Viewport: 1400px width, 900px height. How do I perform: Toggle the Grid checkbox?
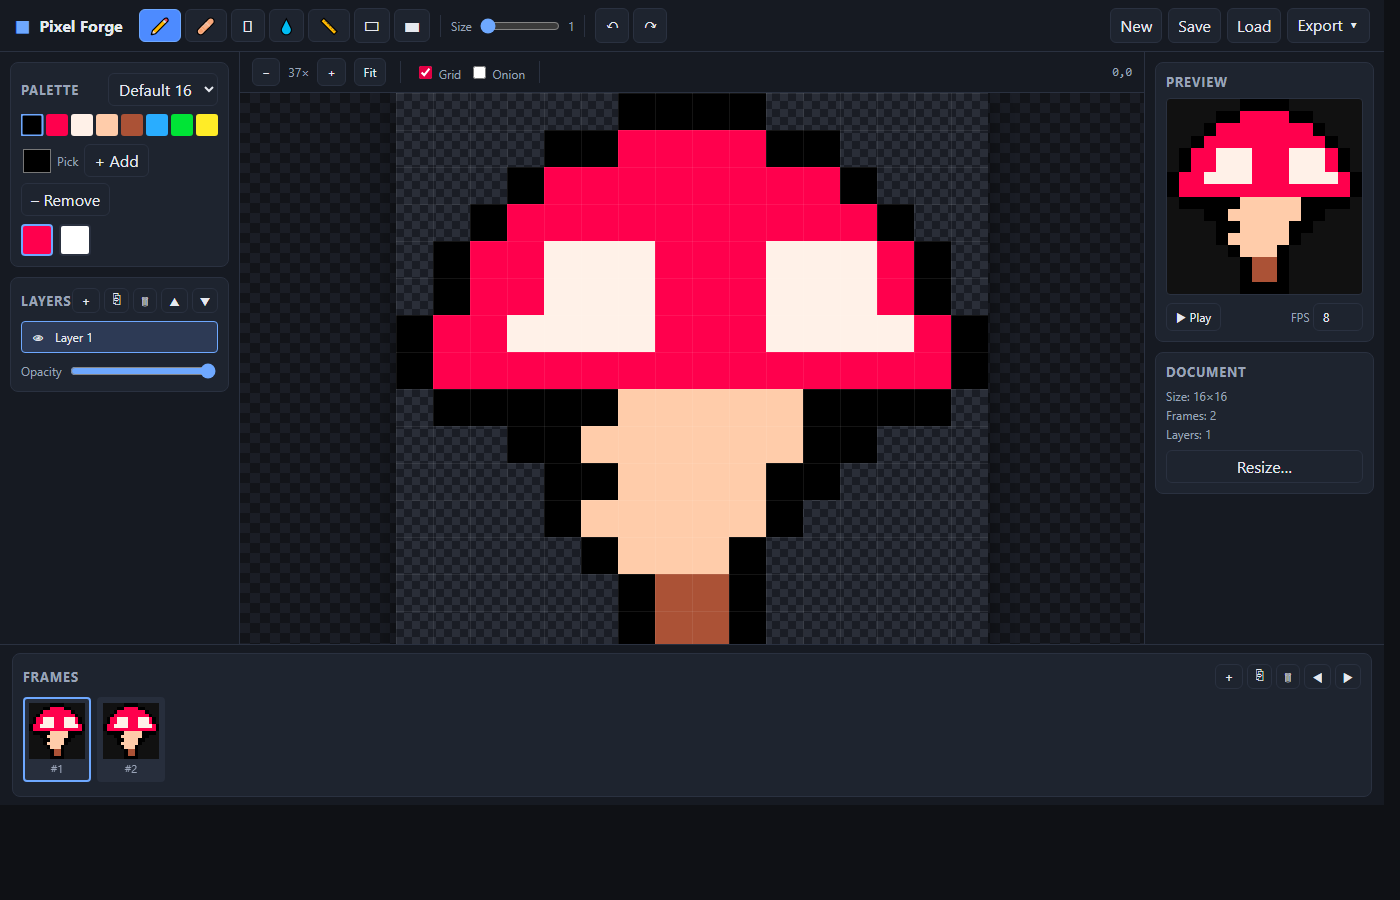pyautogui.click(x=425, y=72)
